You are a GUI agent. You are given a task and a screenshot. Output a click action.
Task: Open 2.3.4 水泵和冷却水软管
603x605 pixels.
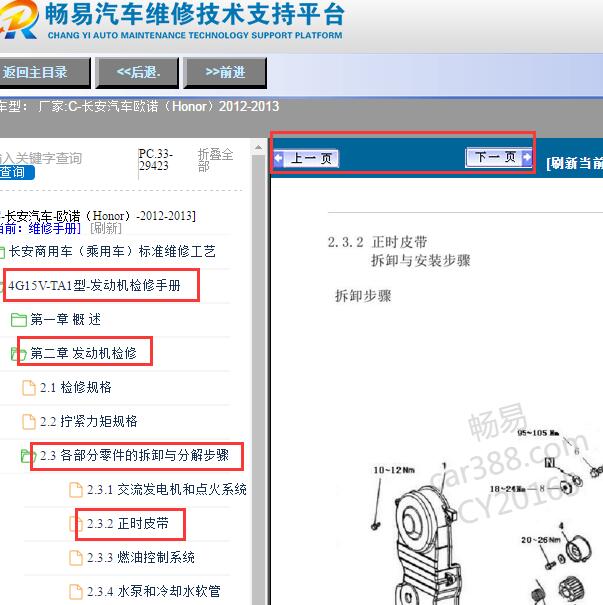click(154, 591)
